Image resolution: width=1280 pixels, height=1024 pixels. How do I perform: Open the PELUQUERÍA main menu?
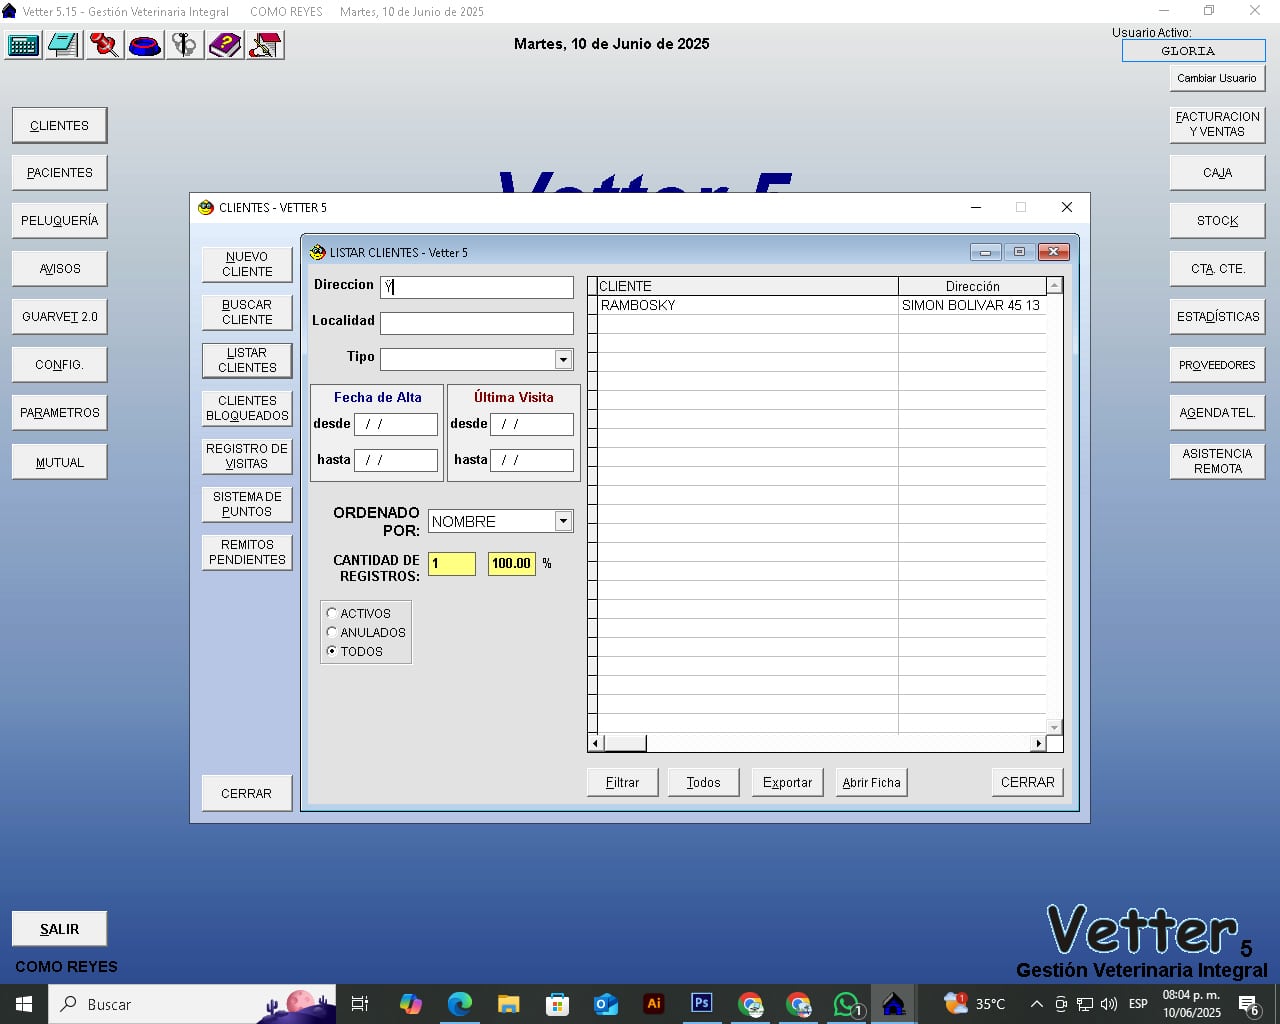click(x=59, y=221)
